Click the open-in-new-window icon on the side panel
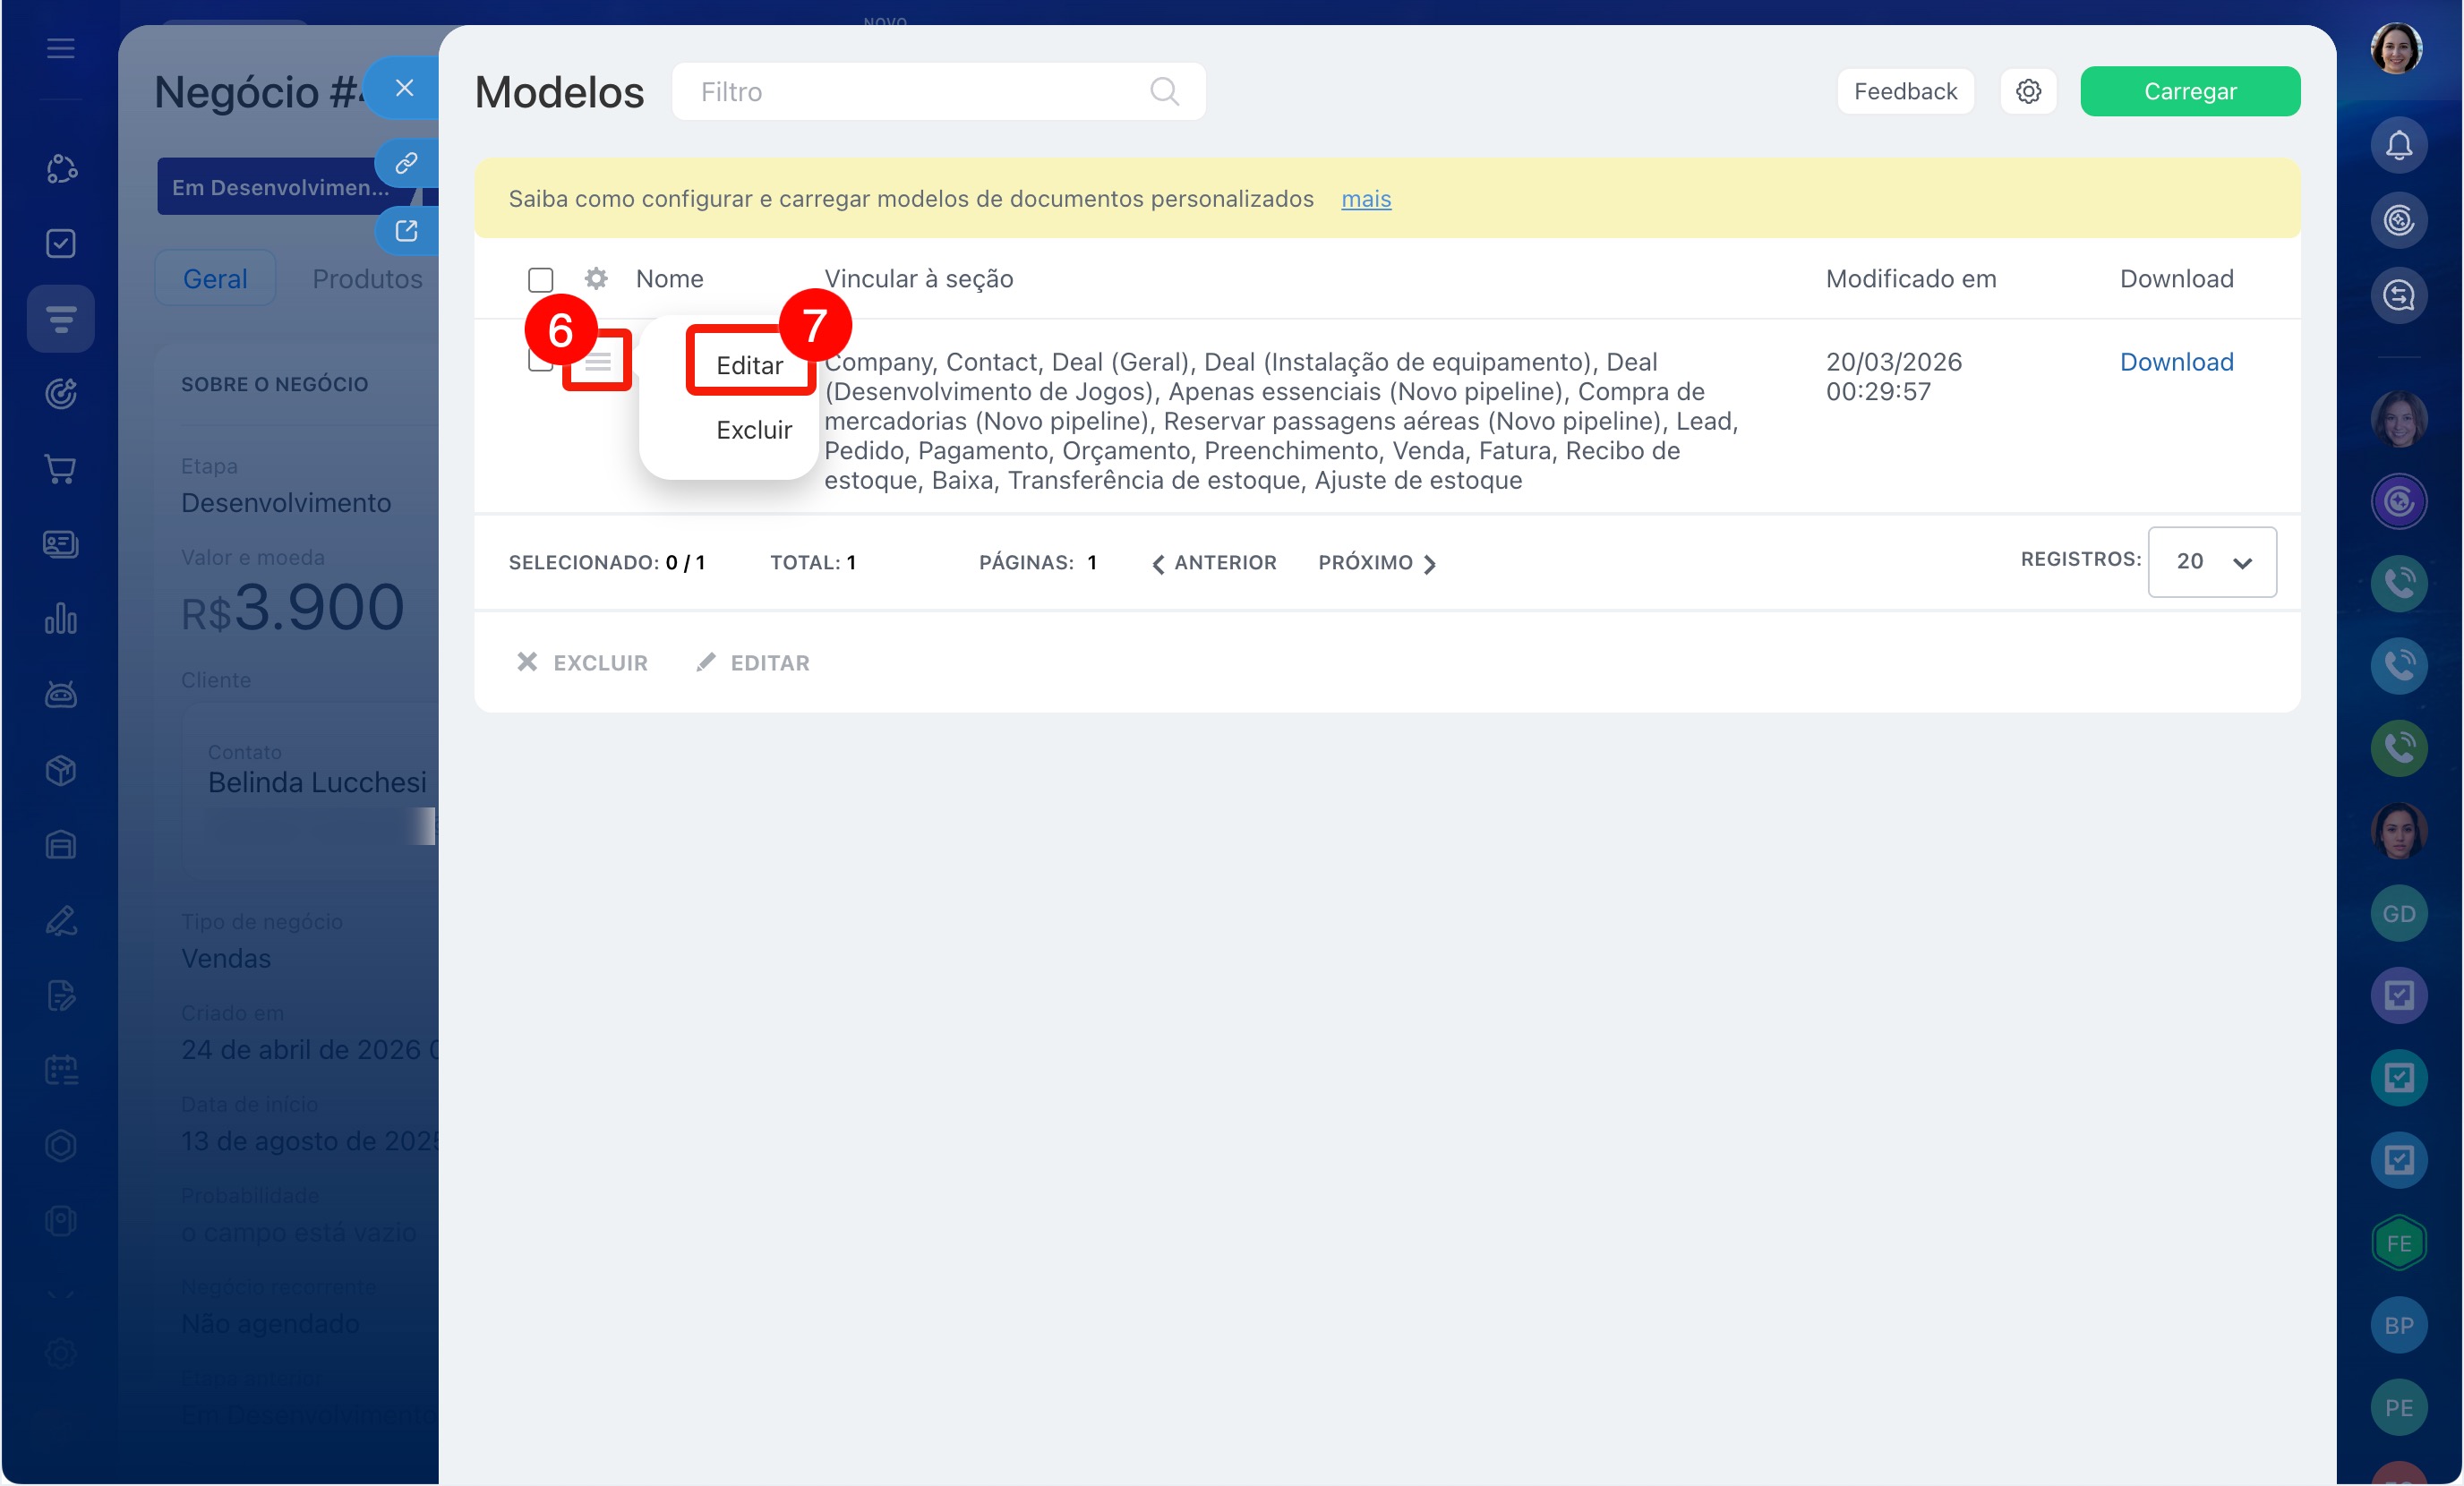The image size is (2464, 1486). [x=406, y=231]
